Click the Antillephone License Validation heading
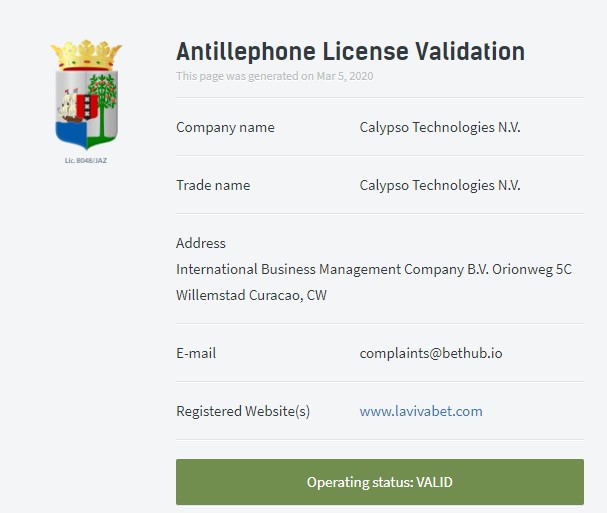Image resolution: width=607 pixels, height=513 pixels. coord(350,51)
